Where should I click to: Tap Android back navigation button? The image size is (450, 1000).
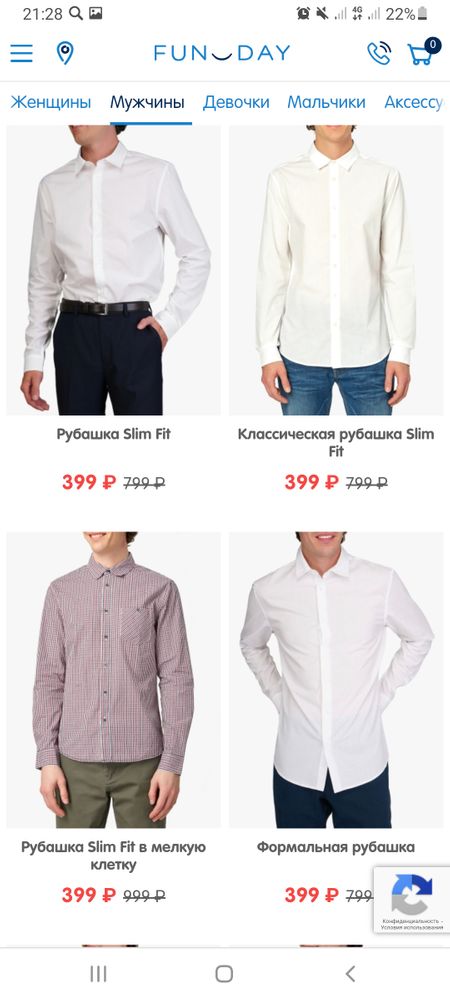coord(350,973)
